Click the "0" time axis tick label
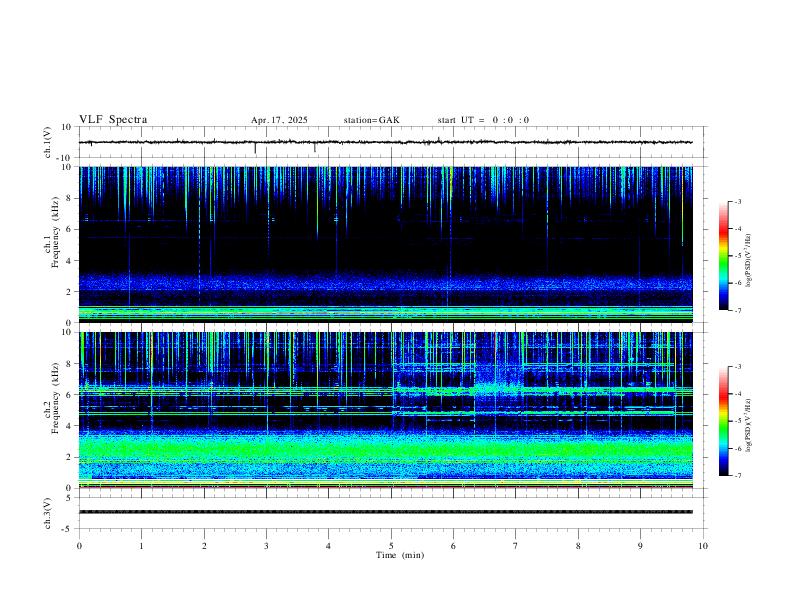This screenshot has width=792, height=612. [79, 546]
